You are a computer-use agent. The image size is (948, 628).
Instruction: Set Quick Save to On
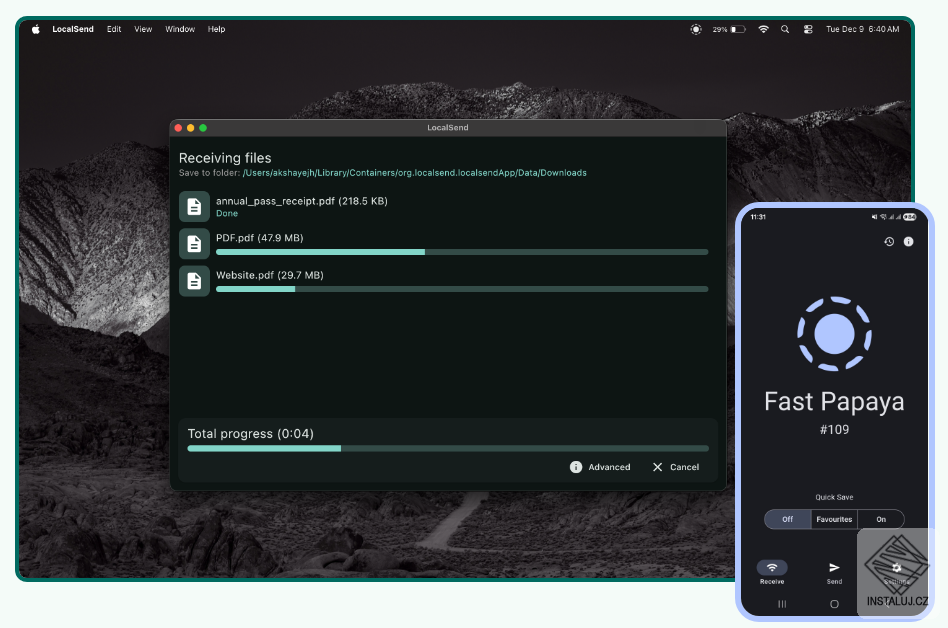881,519
